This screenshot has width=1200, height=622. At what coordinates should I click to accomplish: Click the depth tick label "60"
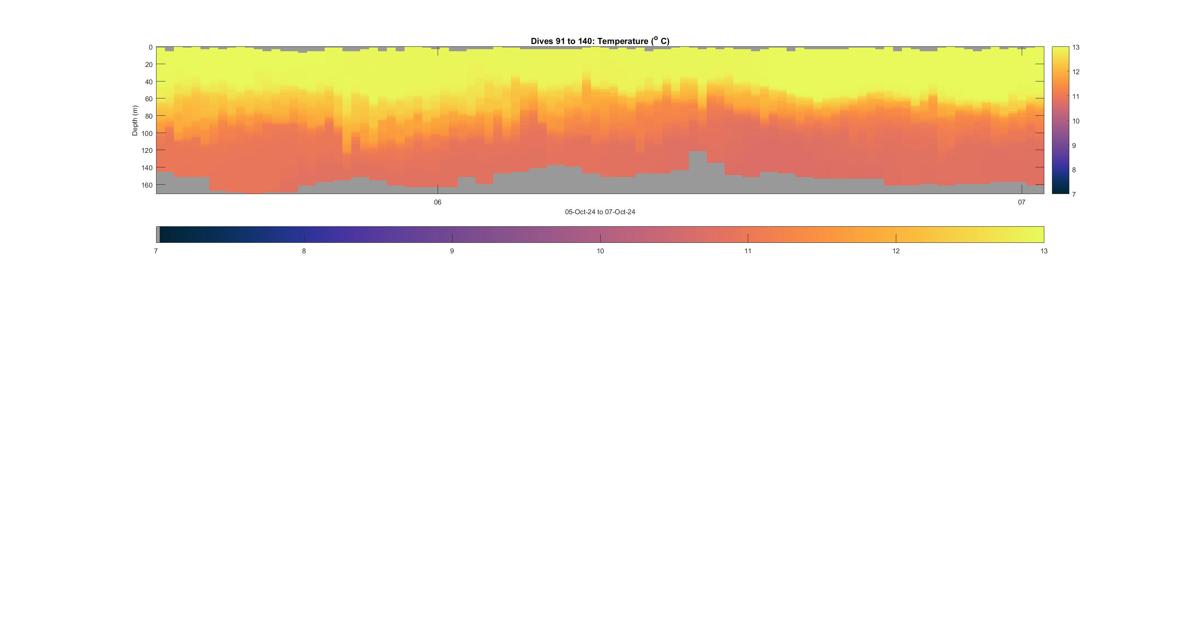pos(148,99)
